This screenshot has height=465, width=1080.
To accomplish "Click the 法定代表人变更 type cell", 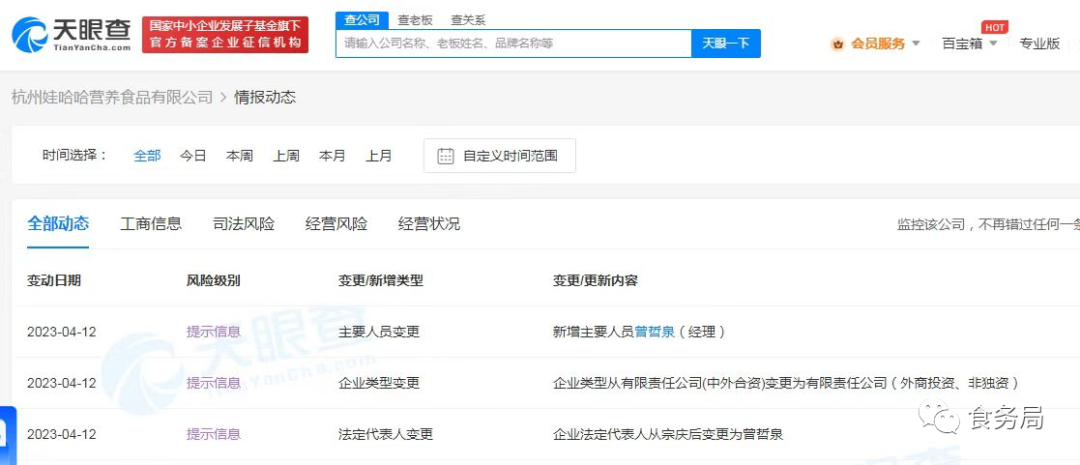I will (386, 434).
